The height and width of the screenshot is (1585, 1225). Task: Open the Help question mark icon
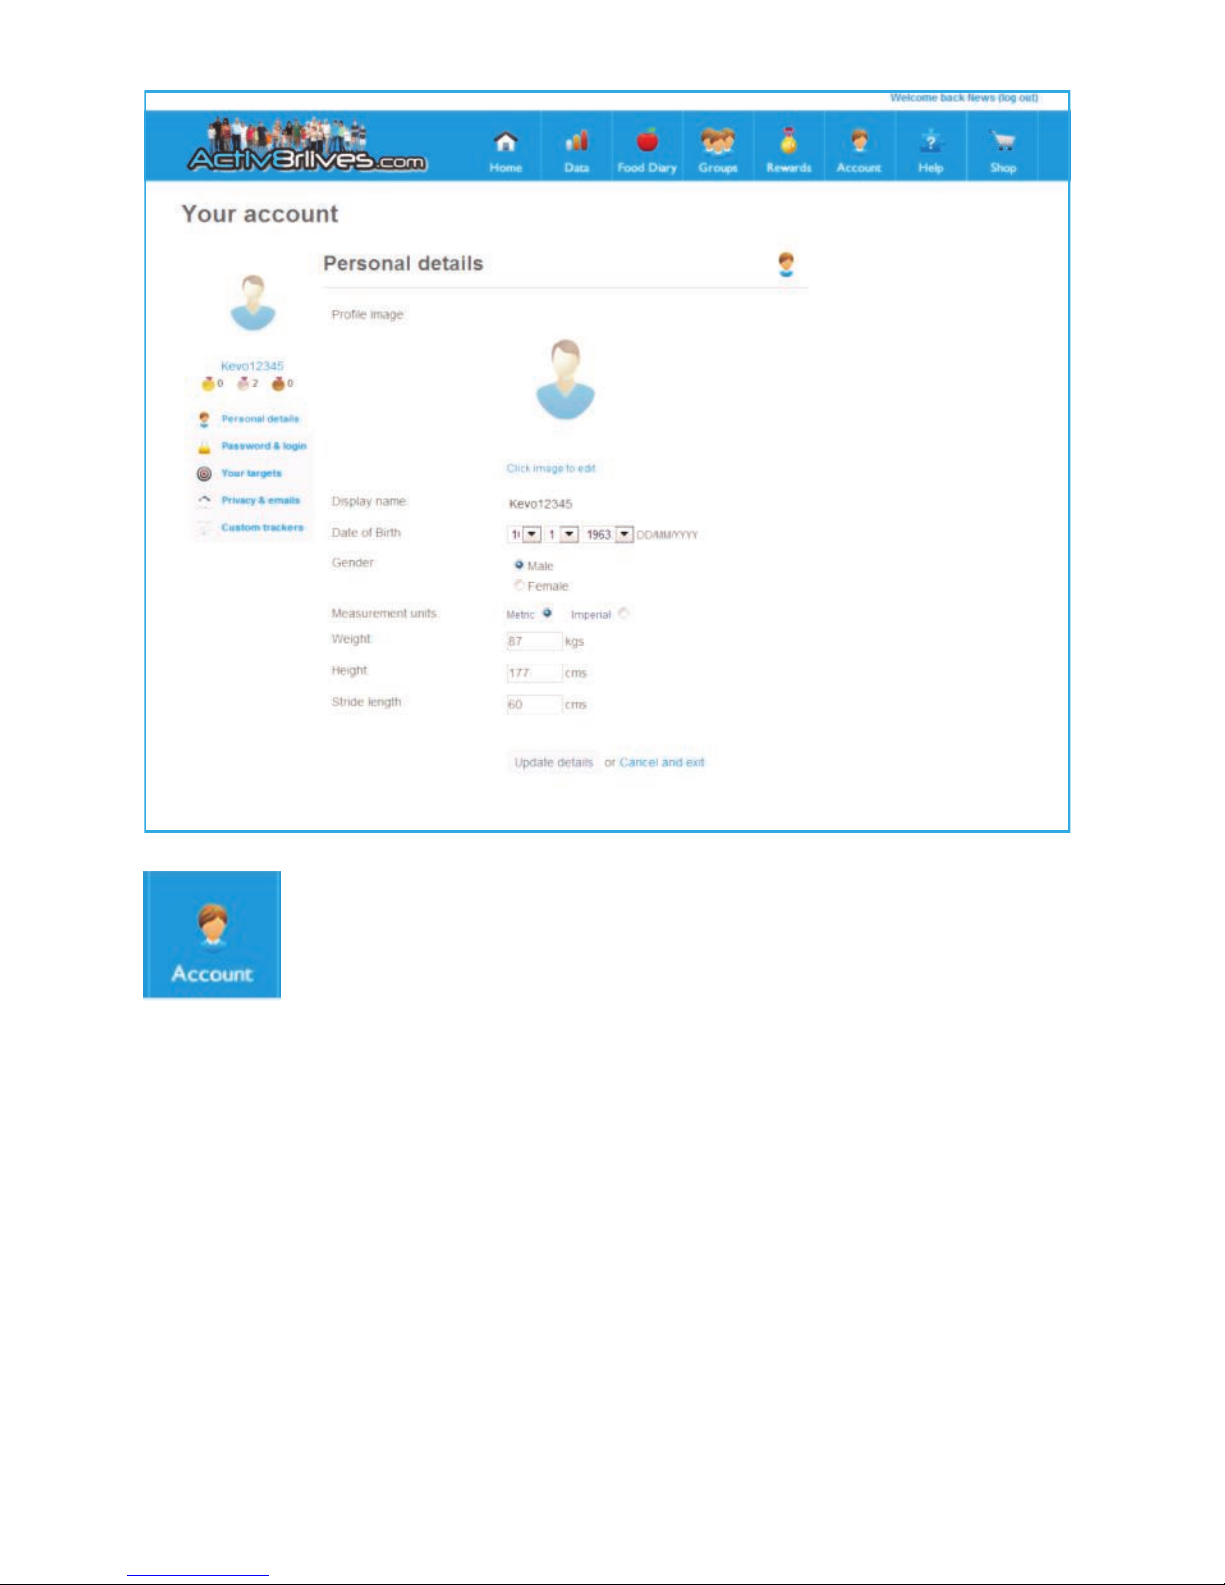[x=931, y=140]
